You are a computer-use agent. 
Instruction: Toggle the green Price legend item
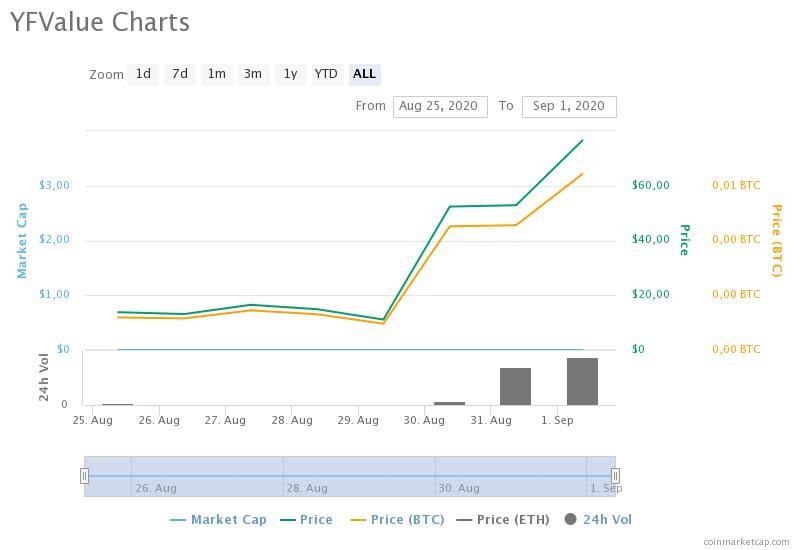coord(307,520)
